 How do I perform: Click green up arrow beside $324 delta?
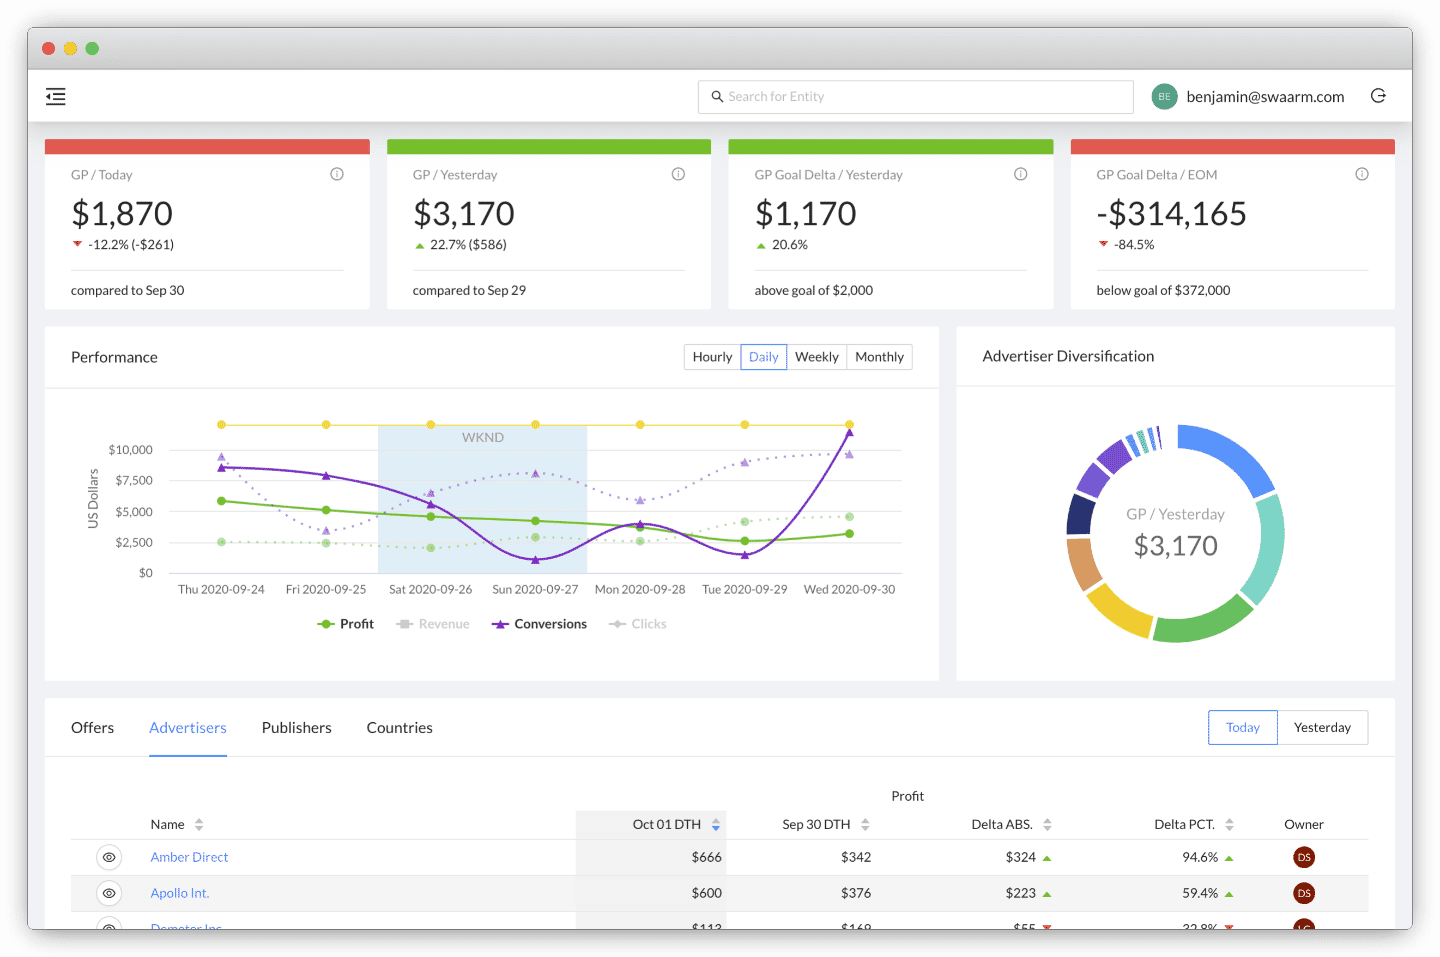(1047, 858)
